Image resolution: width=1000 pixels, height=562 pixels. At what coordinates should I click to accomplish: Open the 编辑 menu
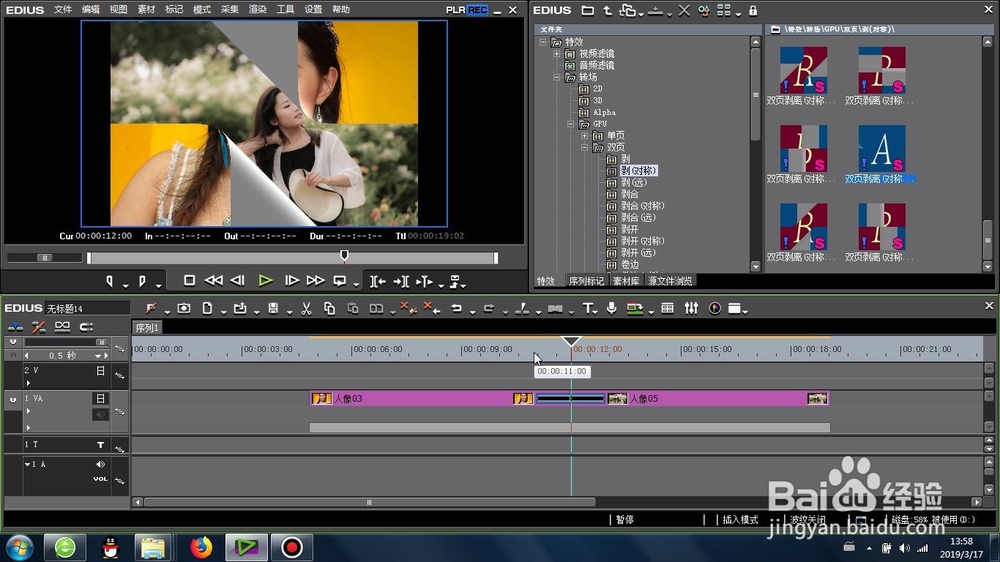(91, 10)
